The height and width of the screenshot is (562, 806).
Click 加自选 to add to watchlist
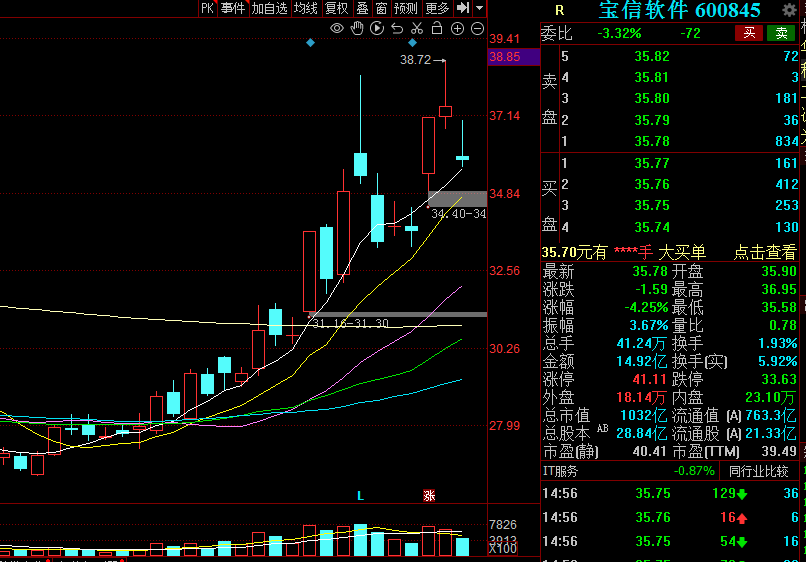(x=269, y=8)
